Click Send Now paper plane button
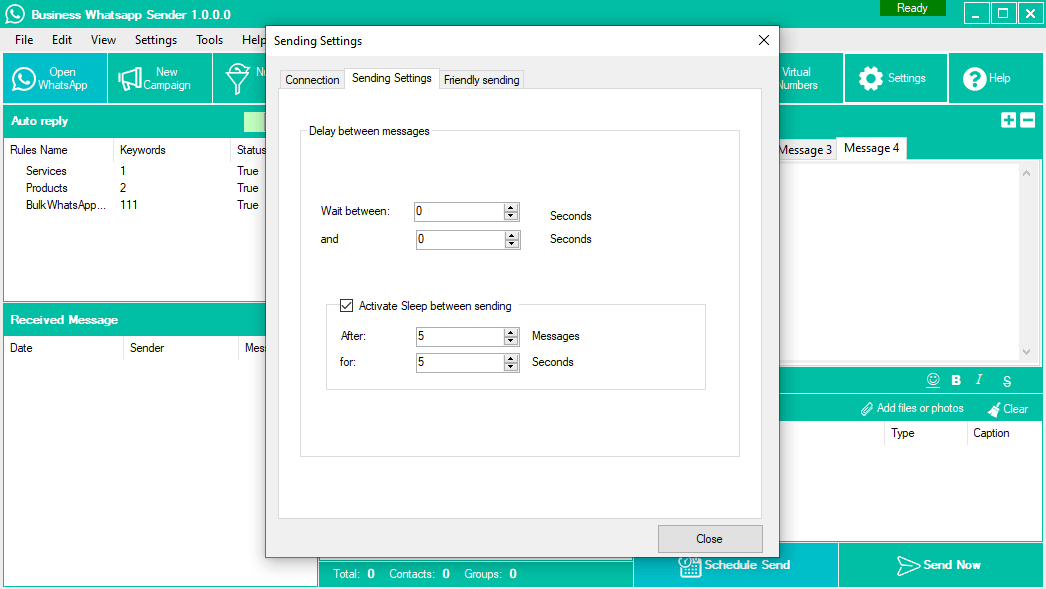This screenshot has height=589, width=1046. (x=941, y=565)
